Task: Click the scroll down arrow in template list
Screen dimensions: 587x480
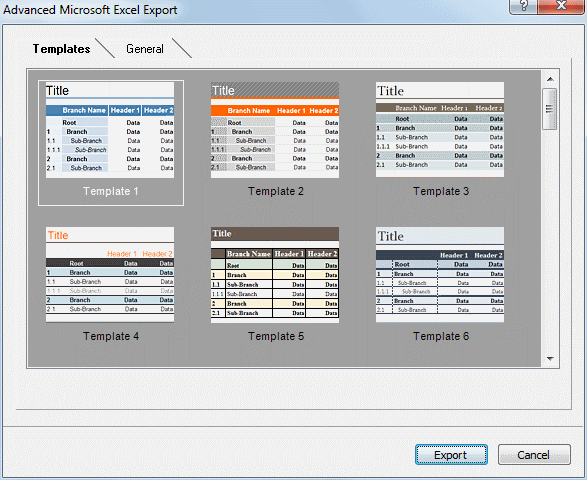Action: click(x=550, y=359)
